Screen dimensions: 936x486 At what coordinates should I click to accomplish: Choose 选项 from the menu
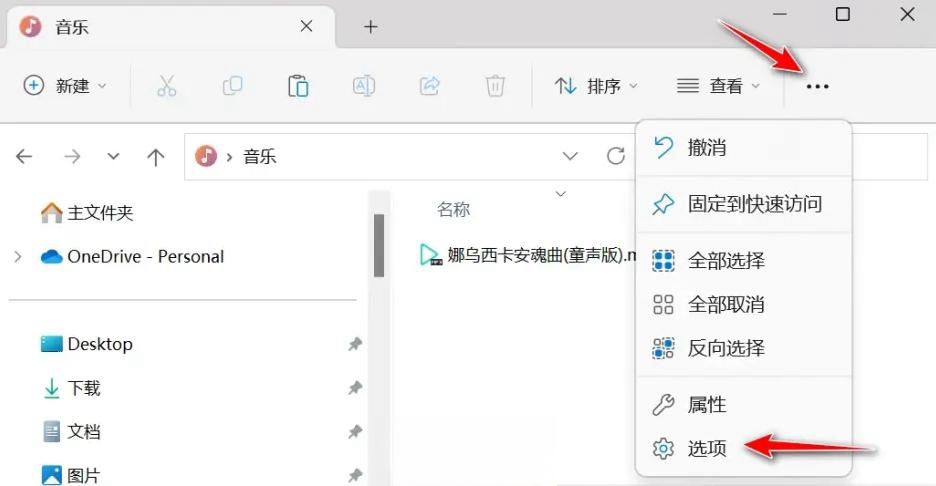coord(744,448)
